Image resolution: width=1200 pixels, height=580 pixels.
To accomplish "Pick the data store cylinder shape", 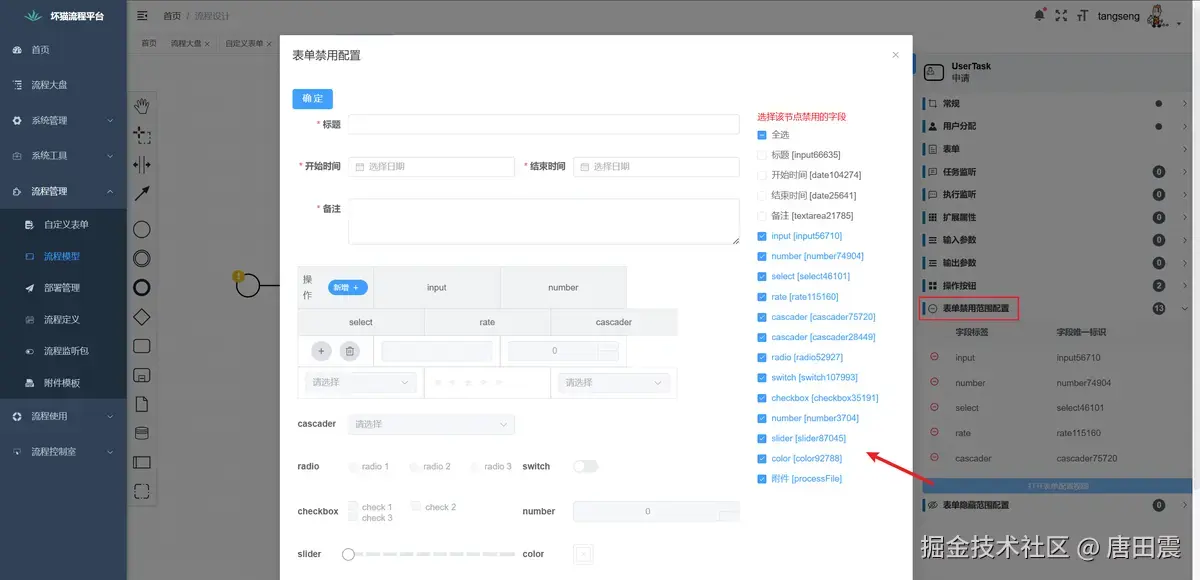I will pyautogui.click(x=142, y=433).
